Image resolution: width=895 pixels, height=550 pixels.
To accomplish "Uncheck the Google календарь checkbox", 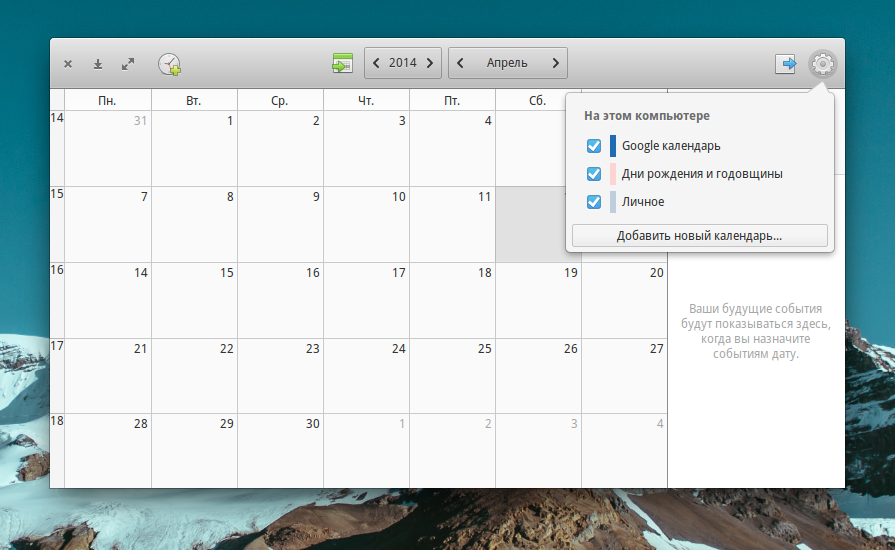I will click(594, 146).
